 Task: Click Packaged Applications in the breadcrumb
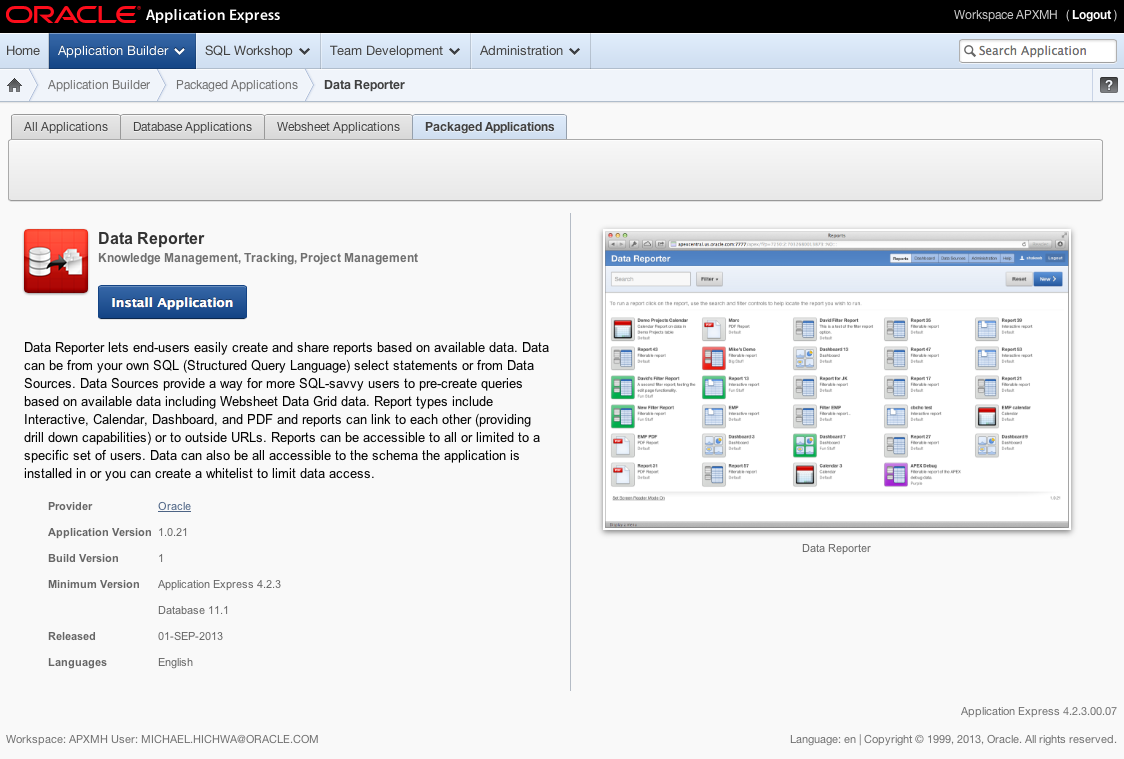click(x=239, y=85)
